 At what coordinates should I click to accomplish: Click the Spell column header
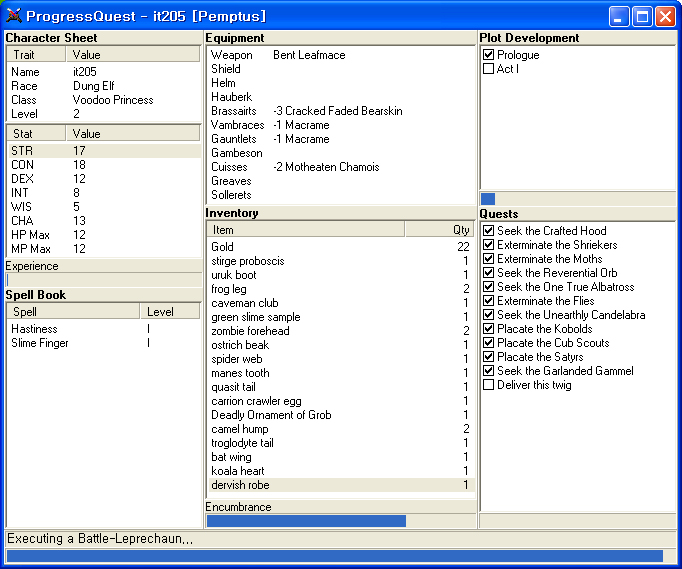(x=73, y=311)
